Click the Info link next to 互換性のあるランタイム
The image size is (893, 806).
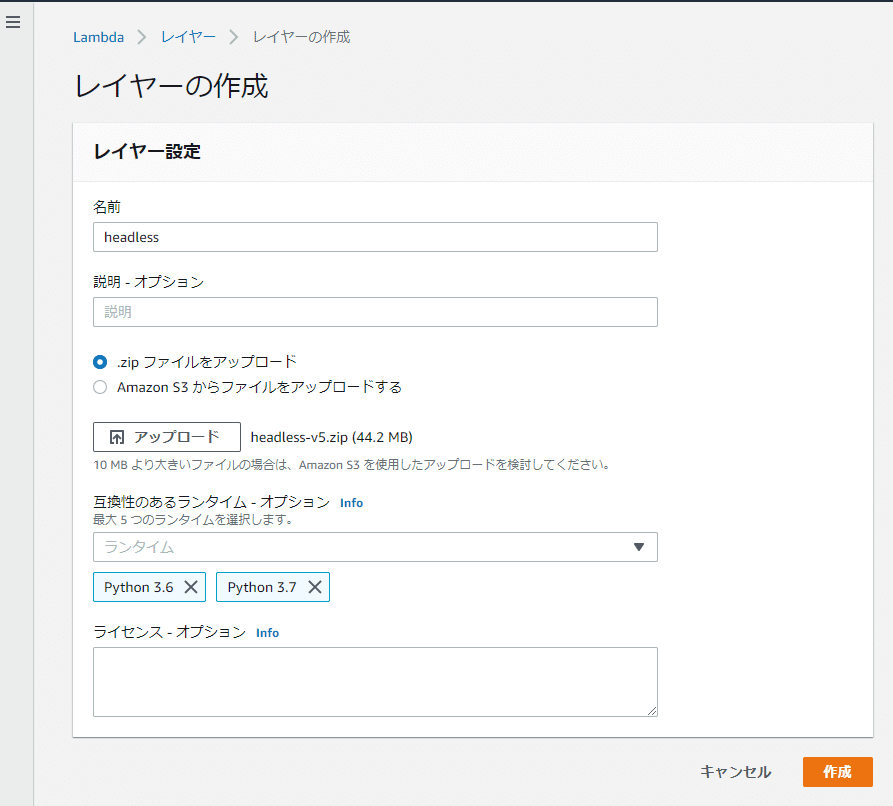point(351,503)
